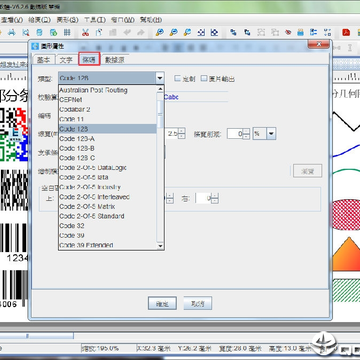The height and width of the screenshot is (360, 360).
Task: Choose Codabar 2 barcode type
Action: (107, 109)
